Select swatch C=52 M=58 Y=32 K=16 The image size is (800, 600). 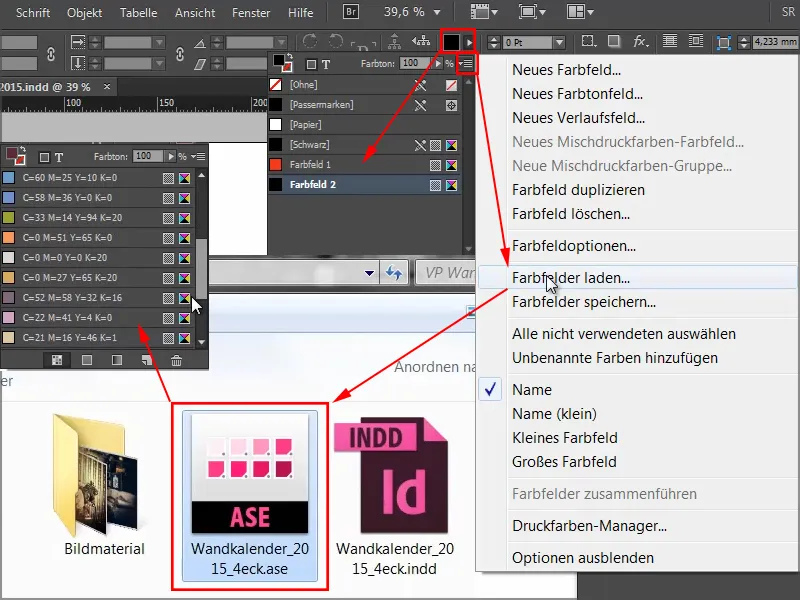(98, 298)
